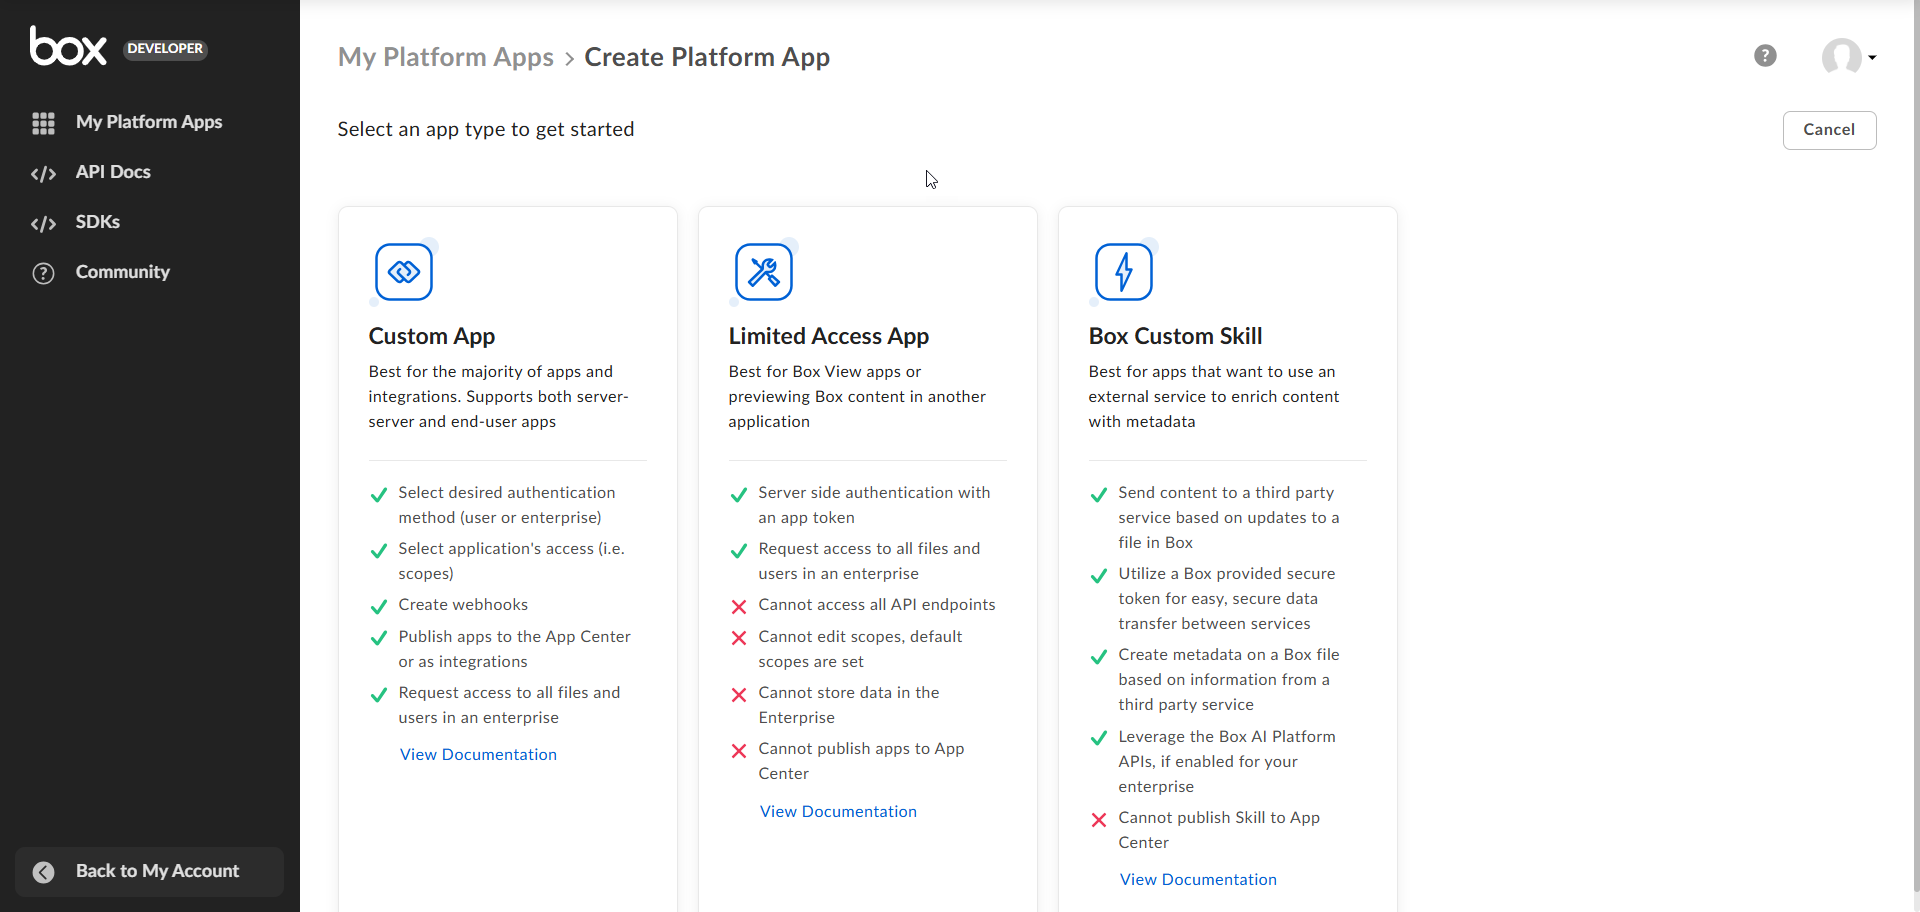View documentation for Box Custom Skill
The width and height of the screenshot is (1920, 912).
pos(1198,879)
